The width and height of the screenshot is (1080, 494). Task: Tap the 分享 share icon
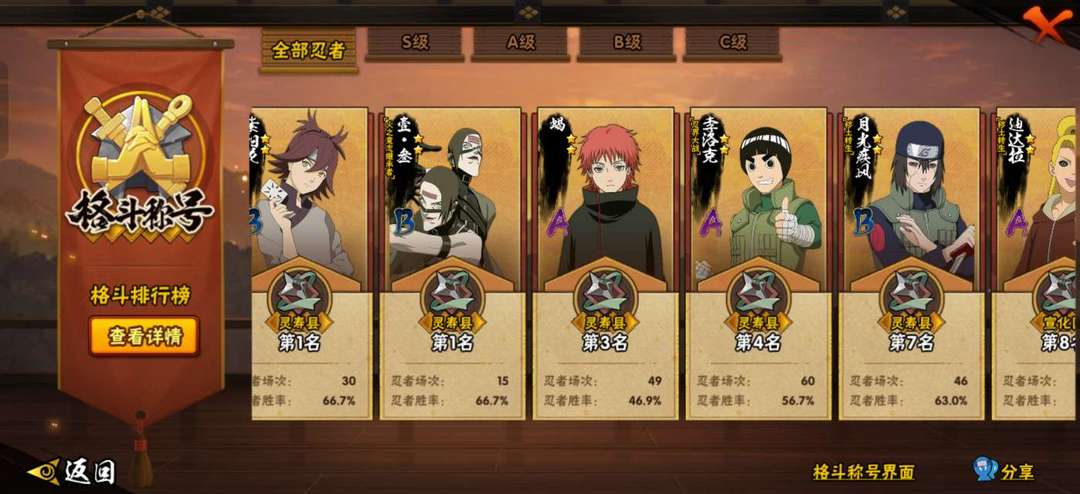(x=985, y=470)
